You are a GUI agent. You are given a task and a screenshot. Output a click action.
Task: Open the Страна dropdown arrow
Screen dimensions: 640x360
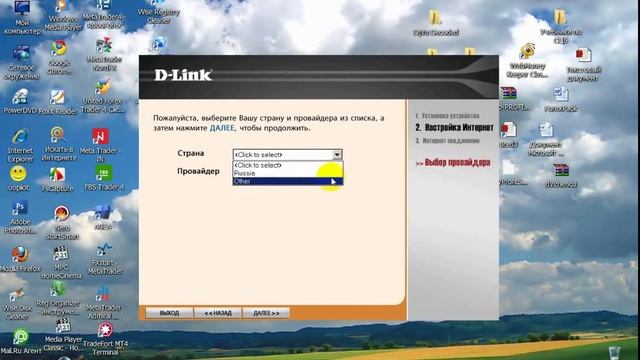[x=337, y=155]
